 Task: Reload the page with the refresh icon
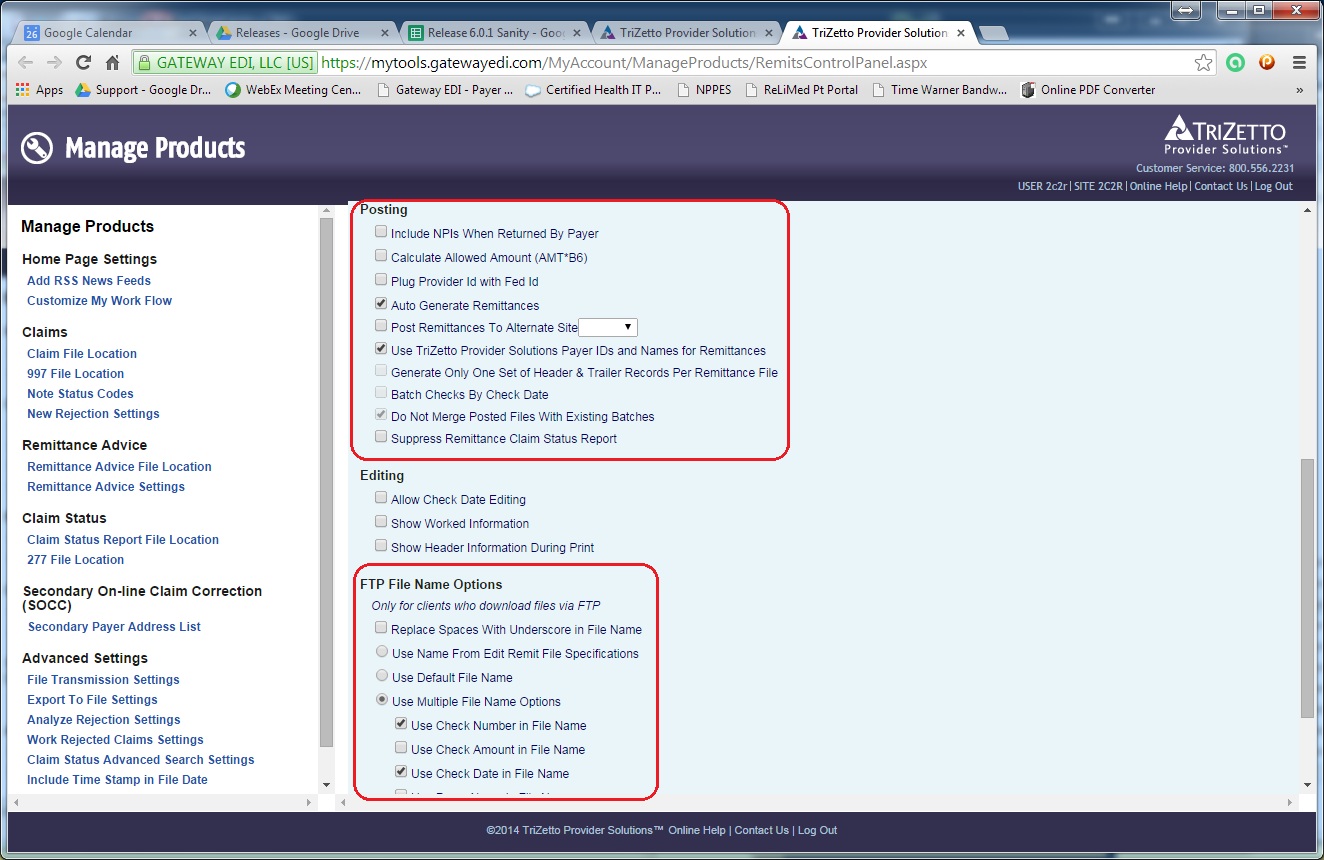84,62
